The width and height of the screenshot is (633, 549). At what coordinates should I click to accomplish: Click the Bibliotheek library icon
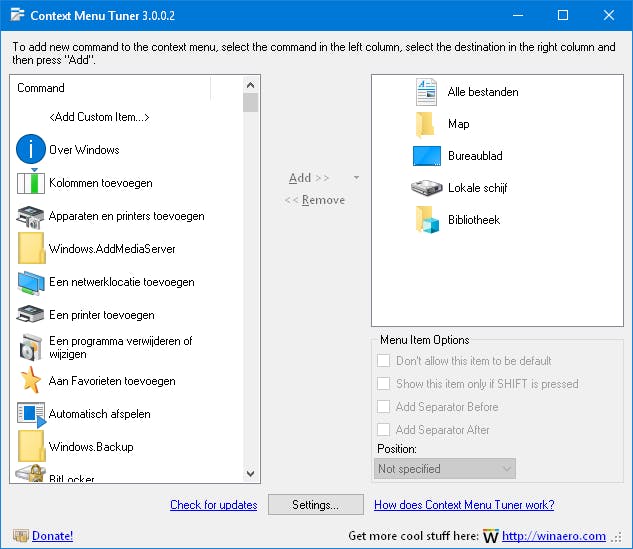click(427, 220)
